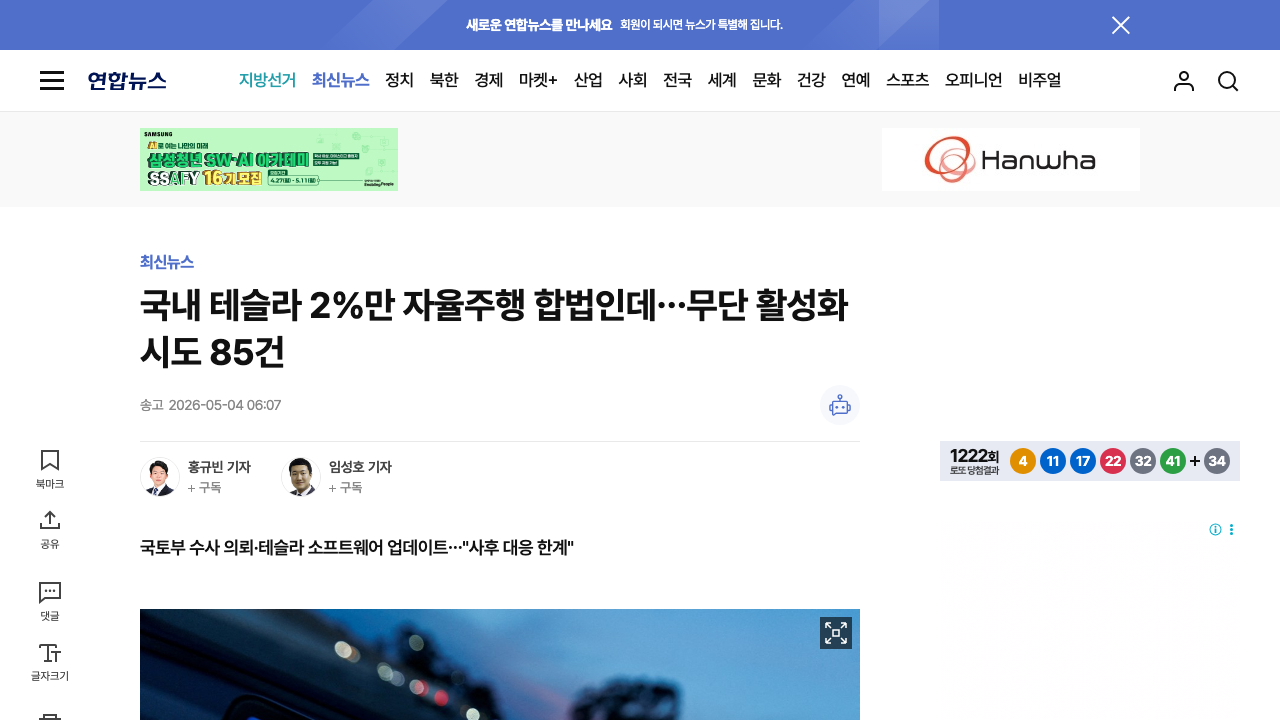The height and width of the screenshot is (720, 1280).
Task: Click the 송고 2026-05-04 06:07 timestamp
Action: [x=210, y=405]
